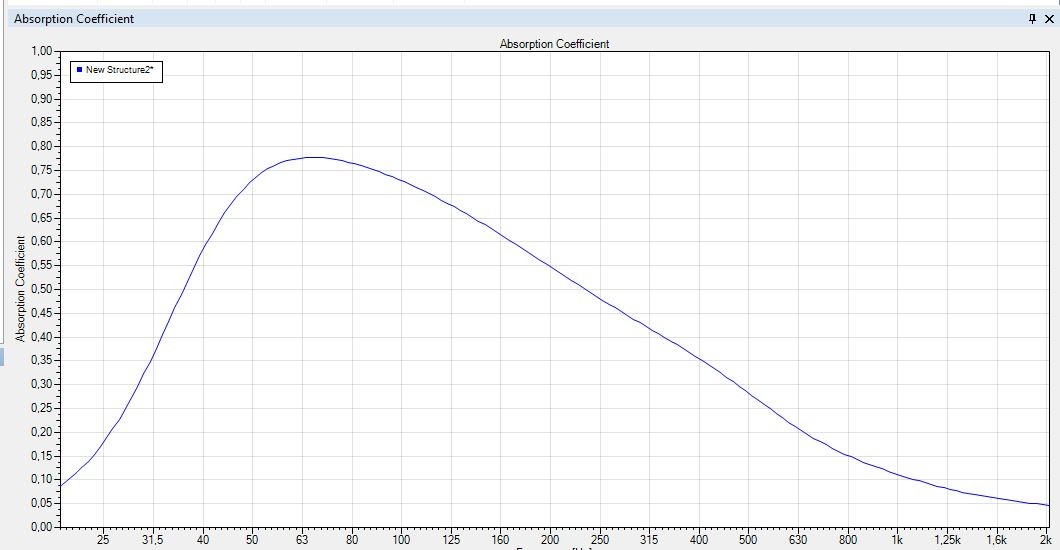
Task: Click the 500 frequency axis label
Action: click(x=749, y=540)
